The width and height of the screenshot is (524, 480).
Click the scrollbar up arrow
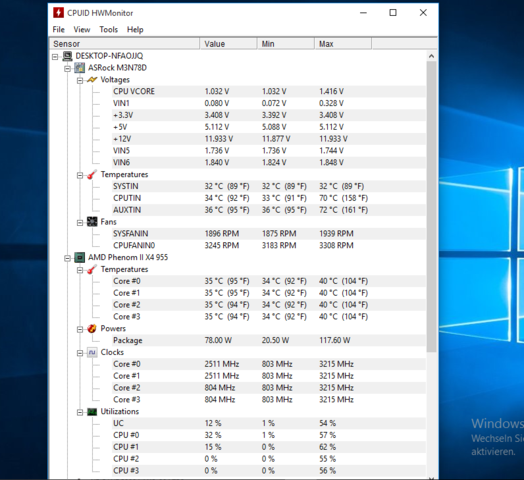click(431, 56)
